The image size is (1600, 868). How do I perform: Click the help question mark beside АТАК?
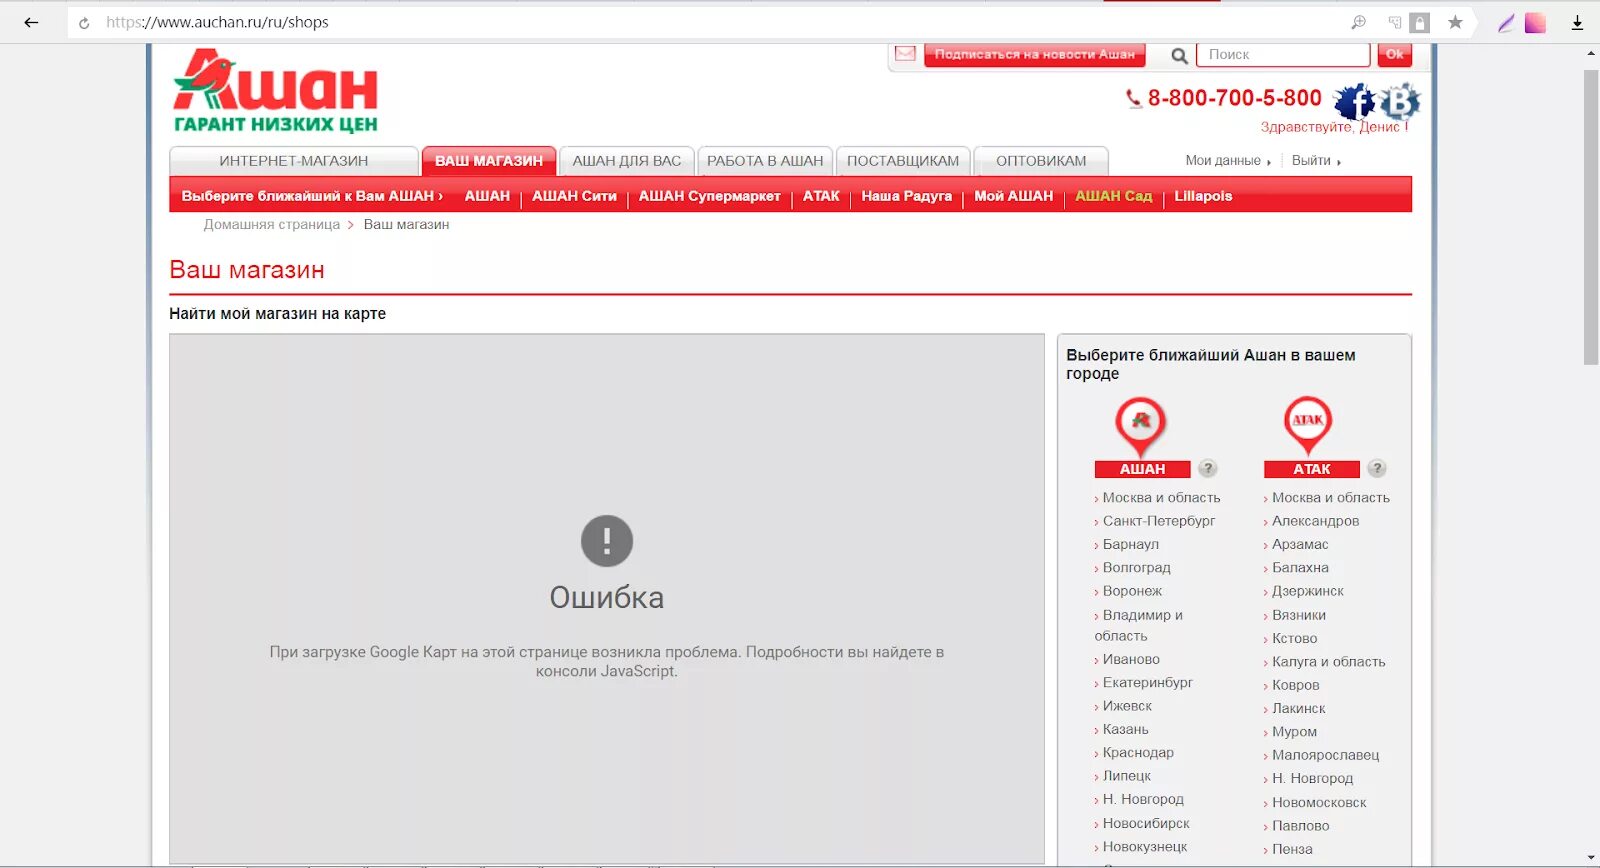(x=1377, y=468)
